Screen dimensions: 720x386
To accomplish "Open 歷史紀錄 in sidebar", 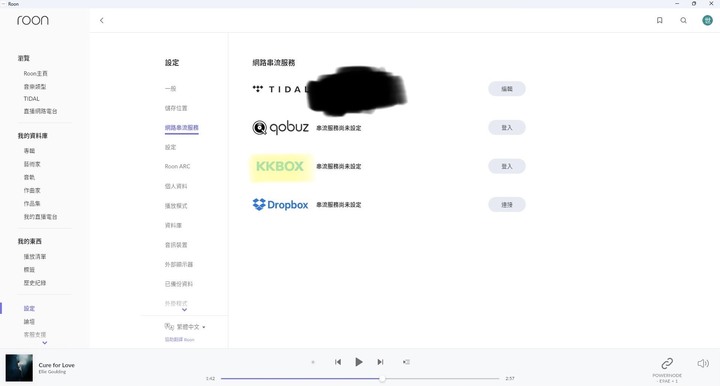I will tap(35, 283).
